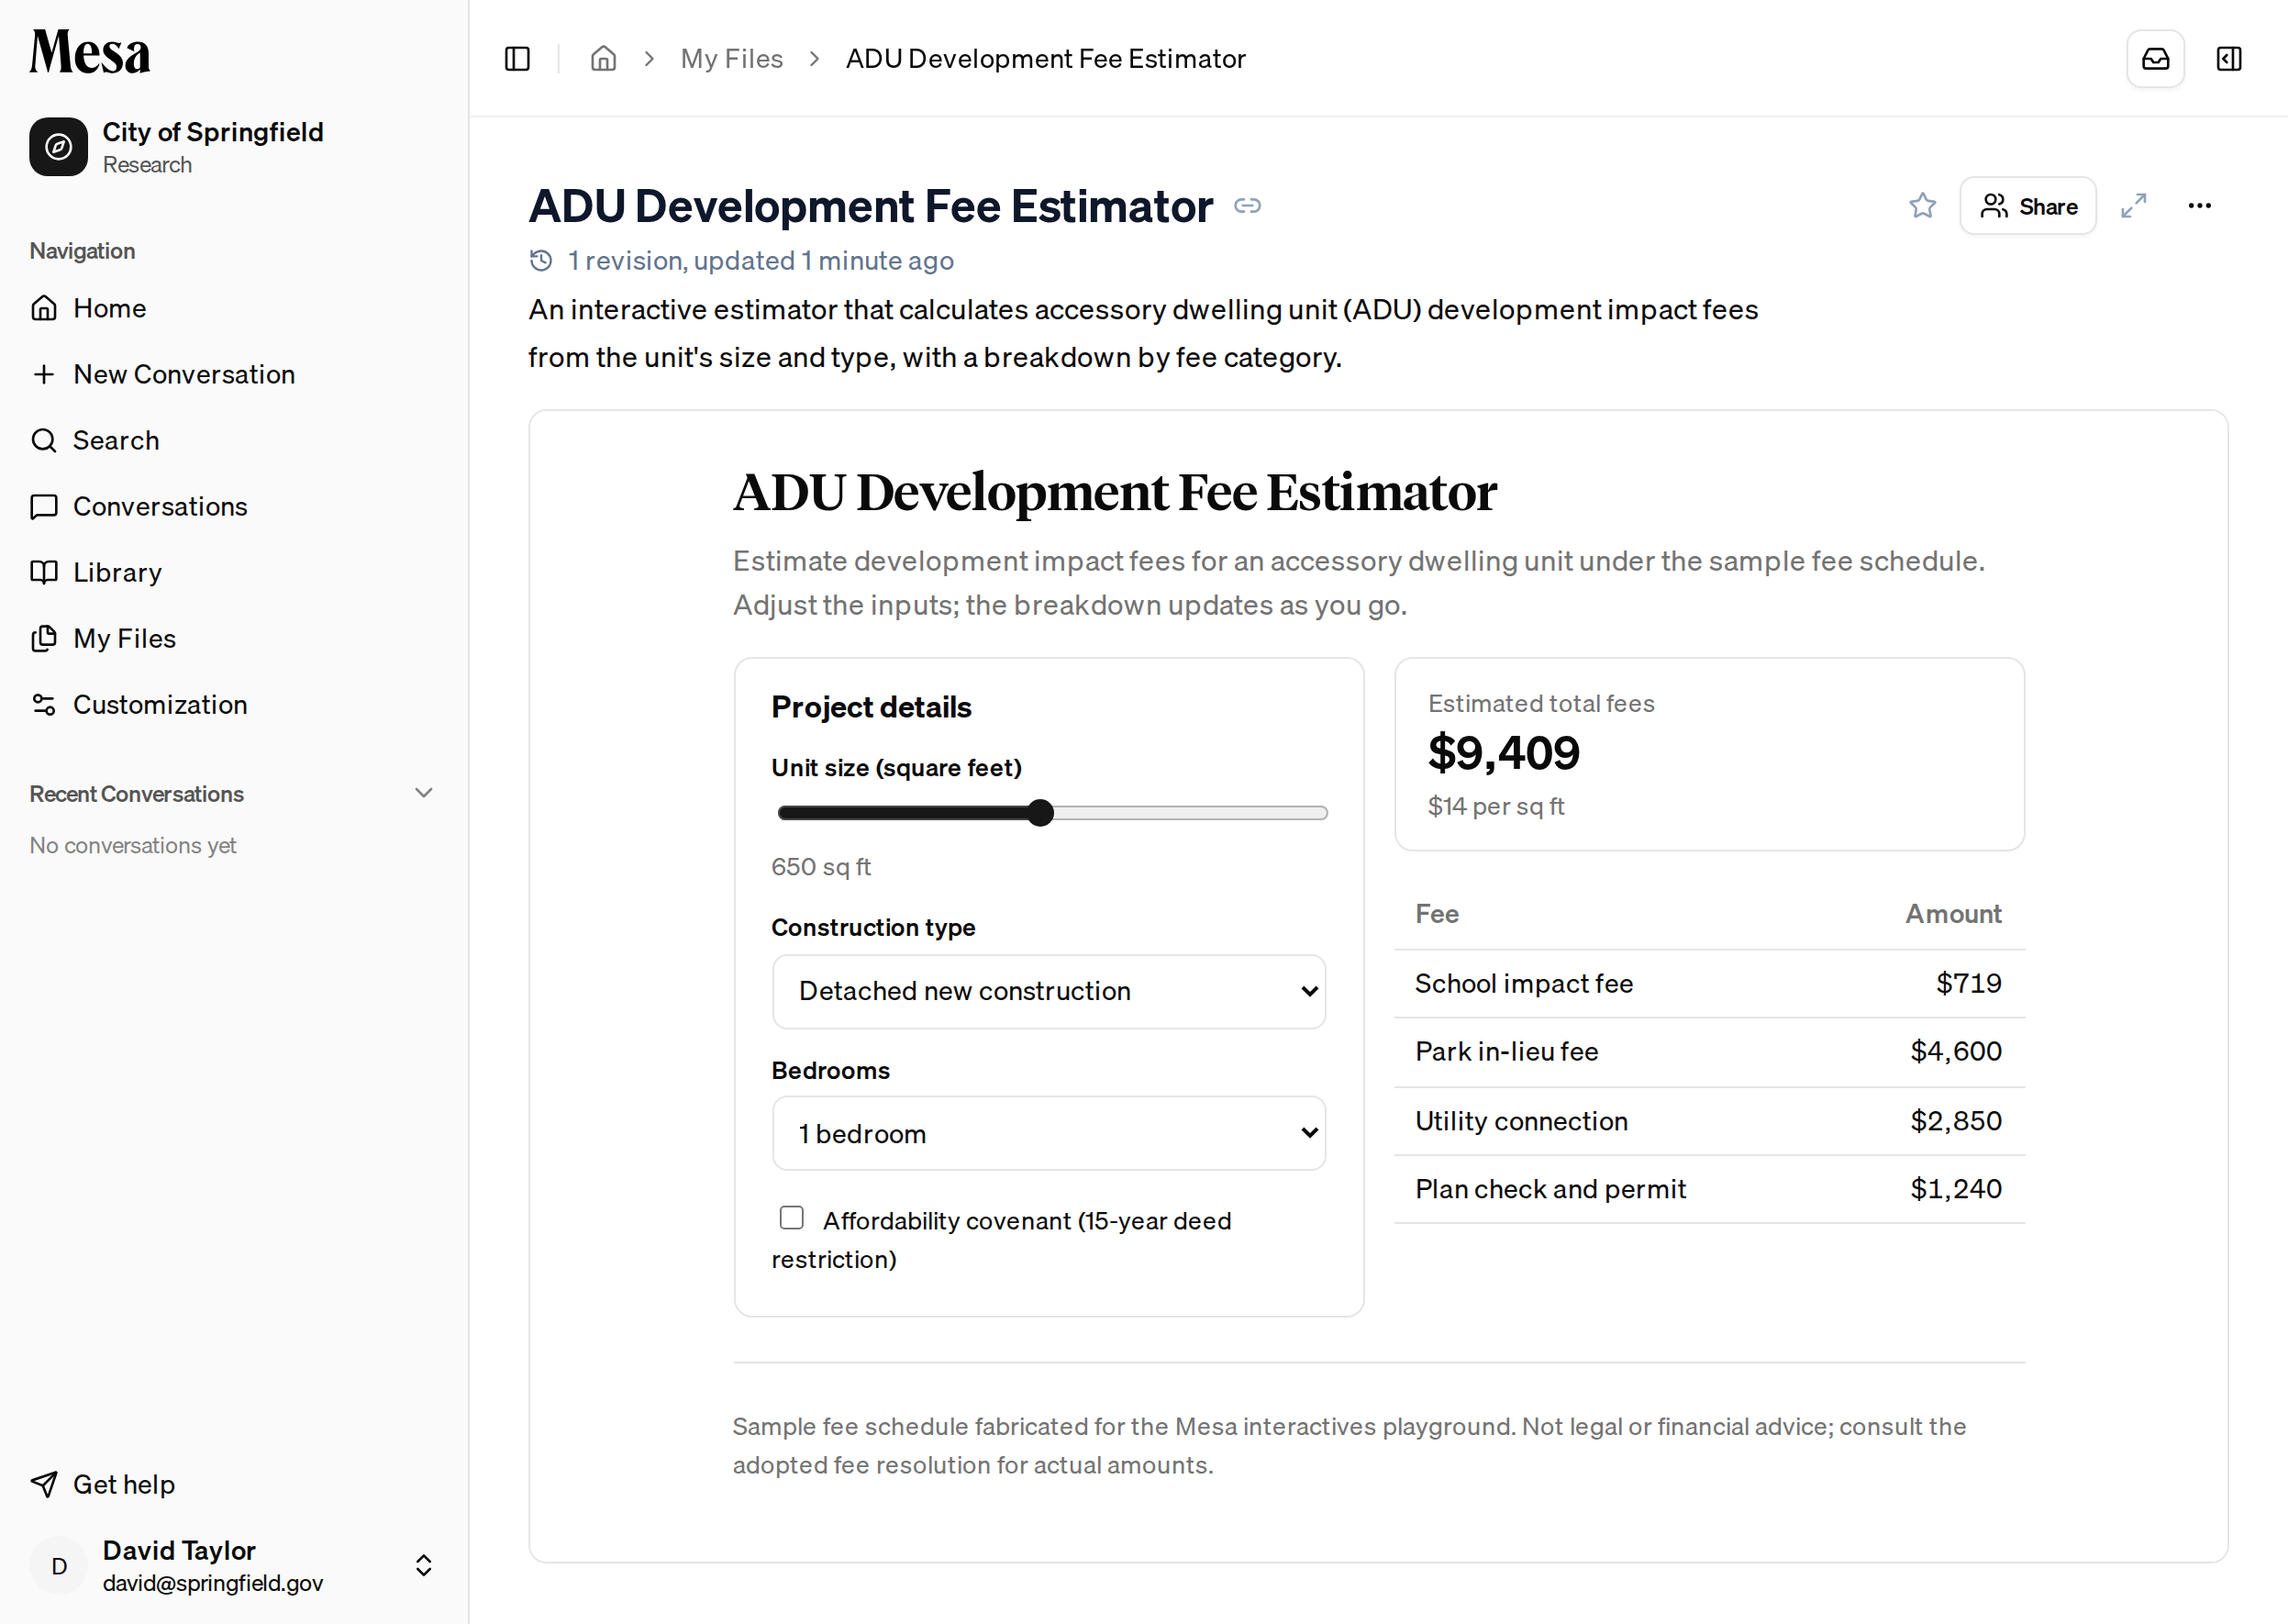Click Get help in the sidebar
The height and width of the screenshot is (1624, 2288).
(234, 1484)
